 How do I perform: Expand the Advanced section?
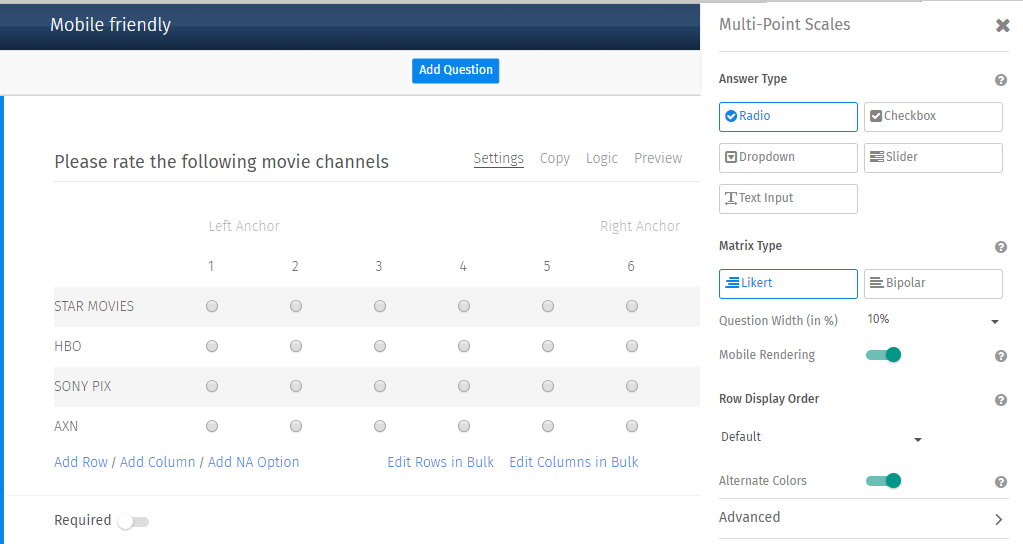click(860, 518)
